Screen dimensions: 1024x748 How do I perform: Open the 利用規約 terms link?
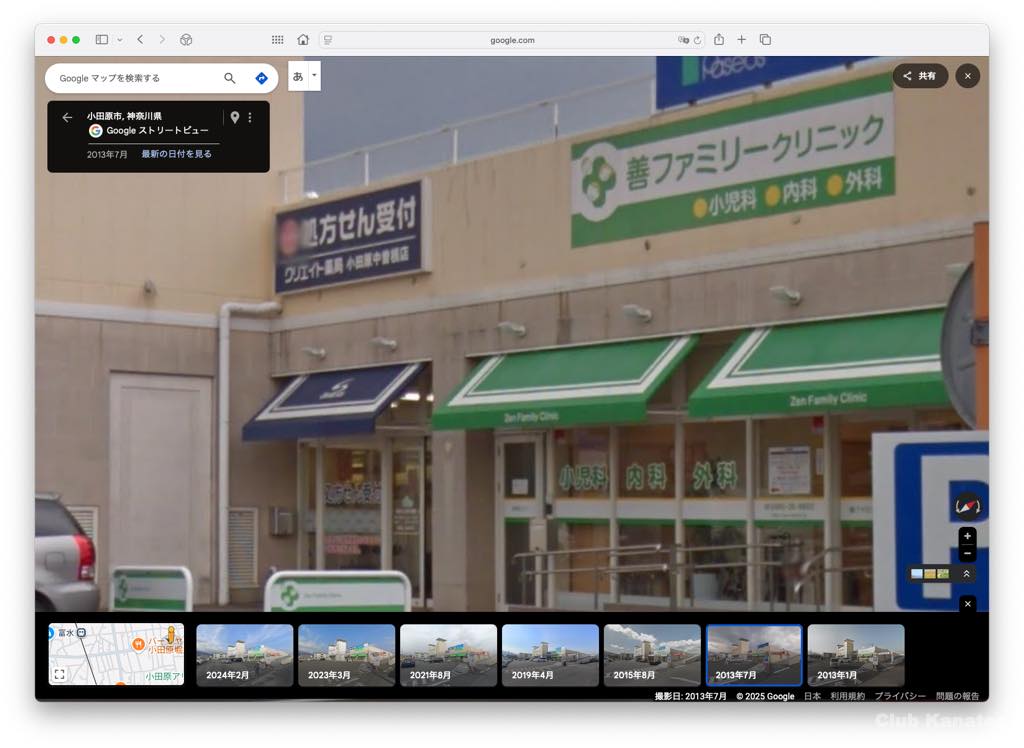[848, 696]
